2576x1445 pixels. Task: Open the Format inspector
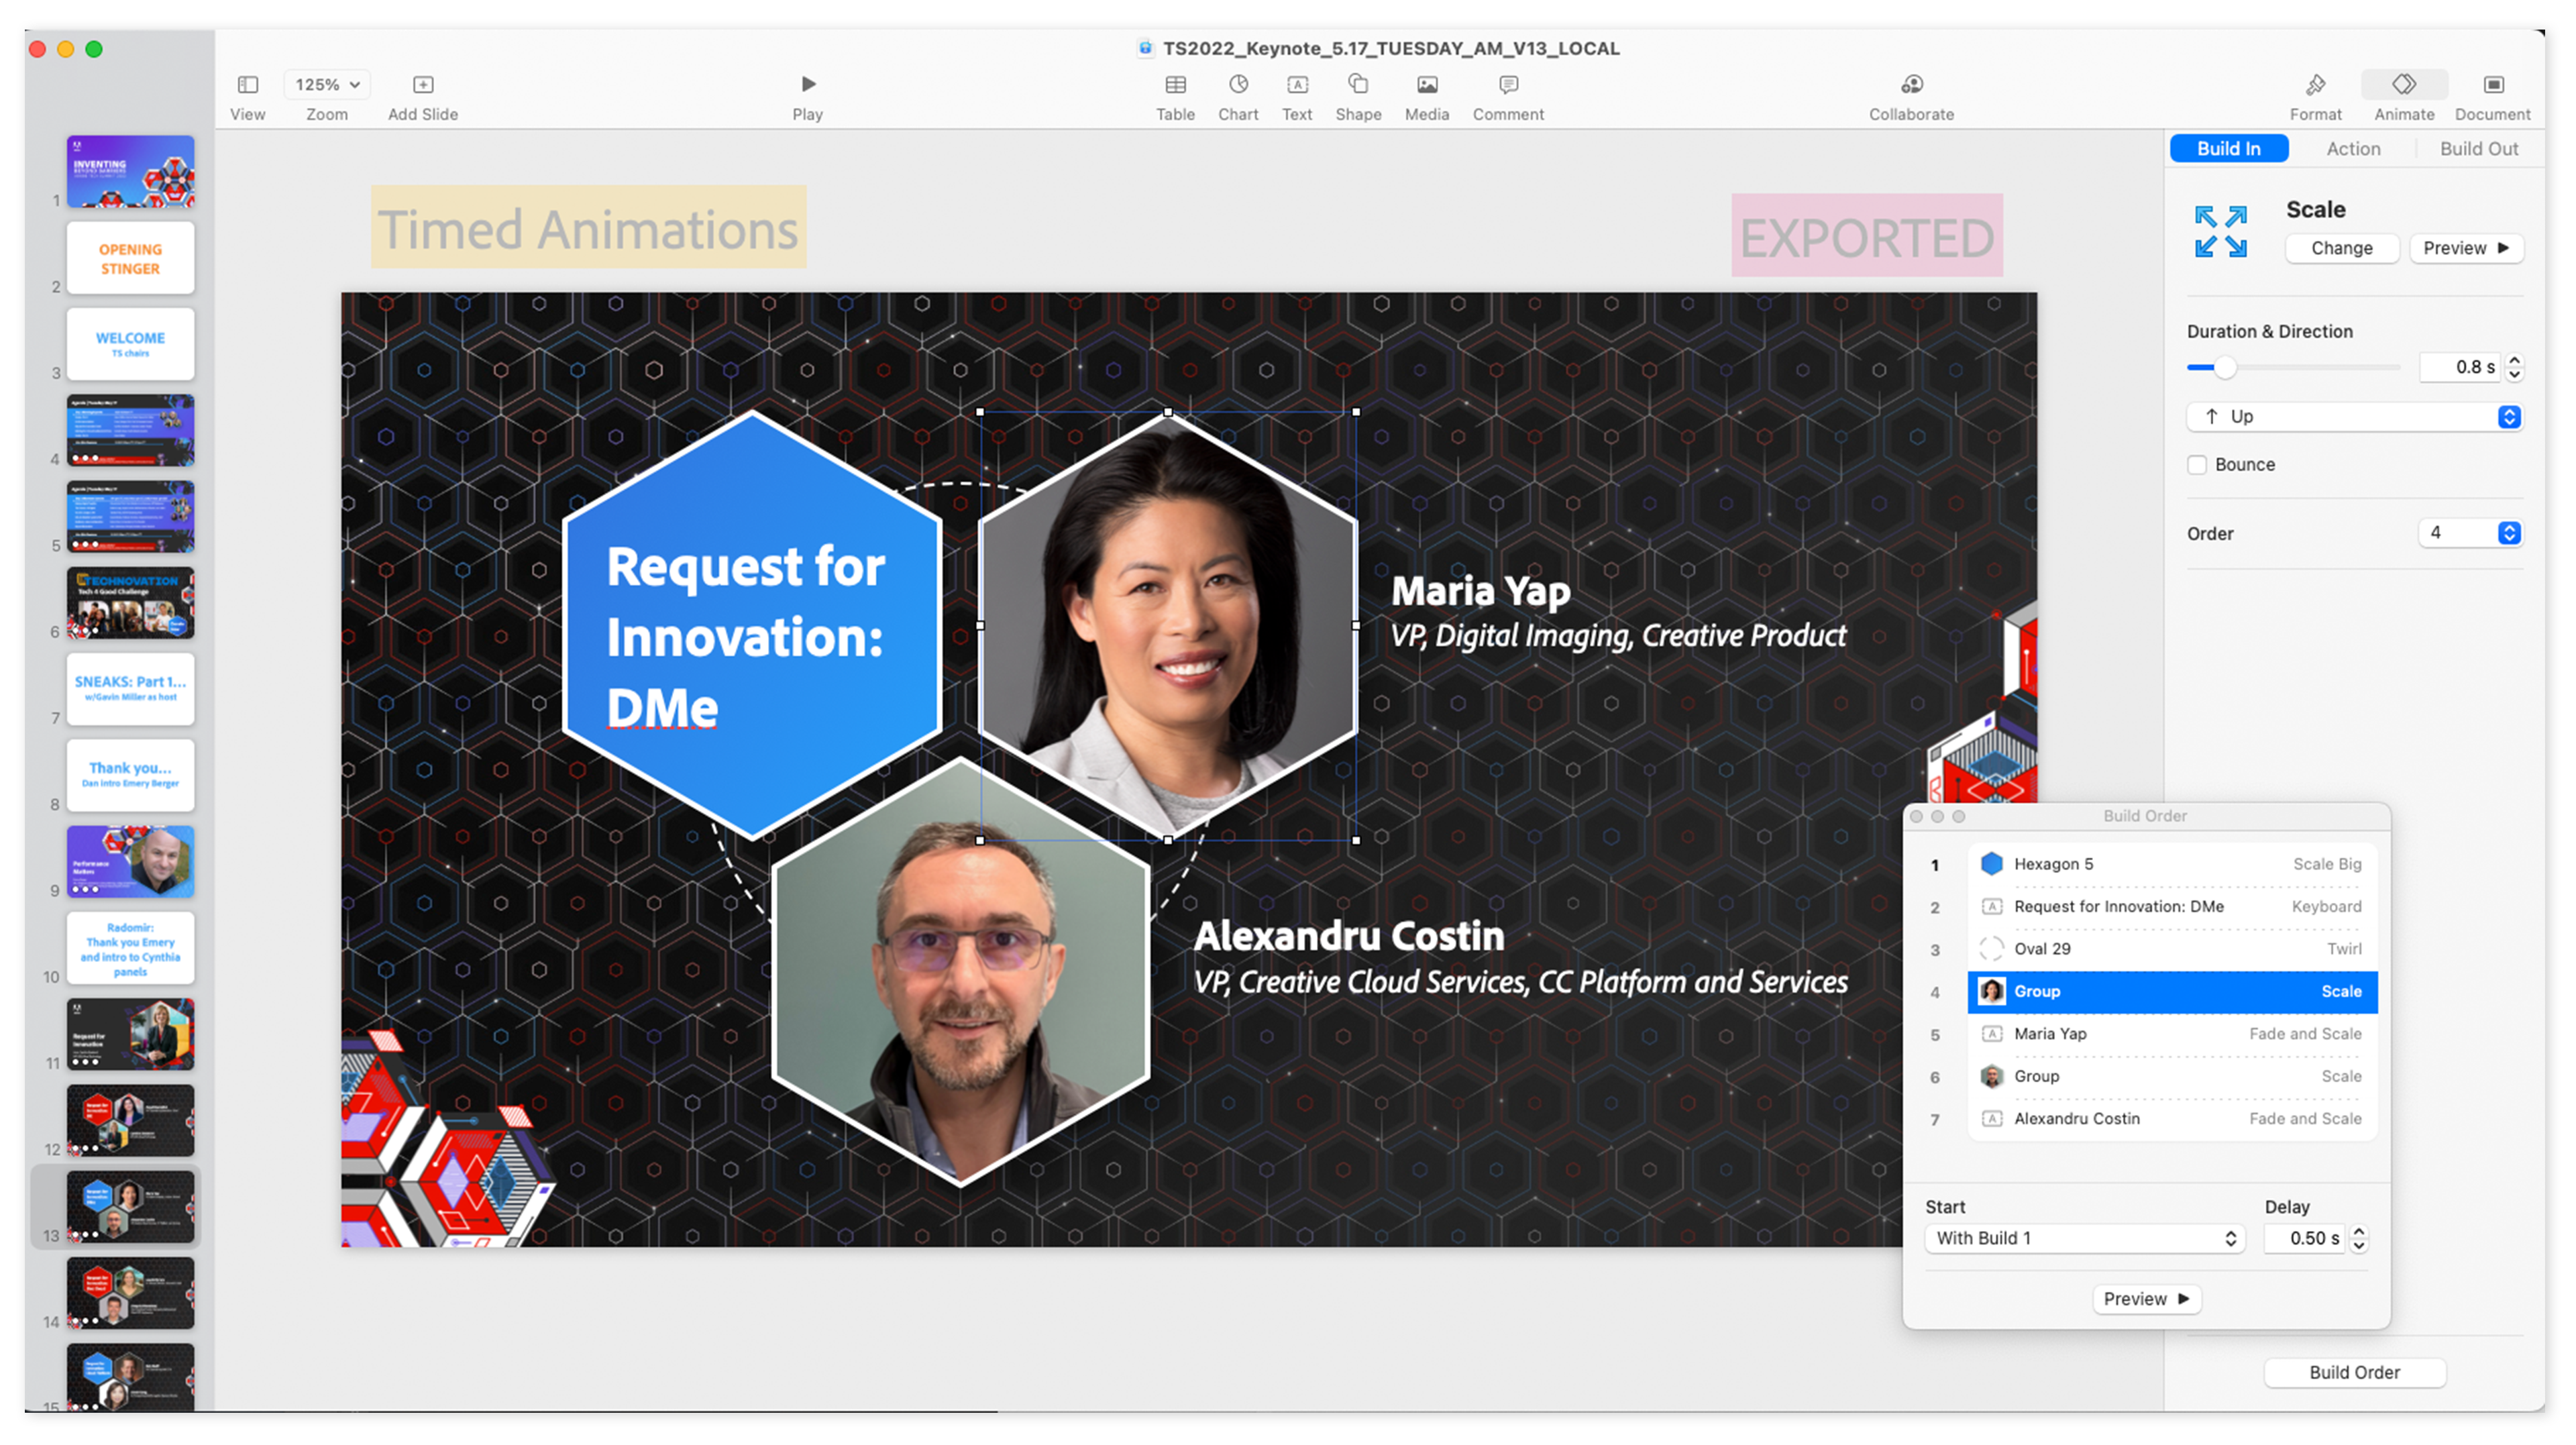click(2315, 84)
